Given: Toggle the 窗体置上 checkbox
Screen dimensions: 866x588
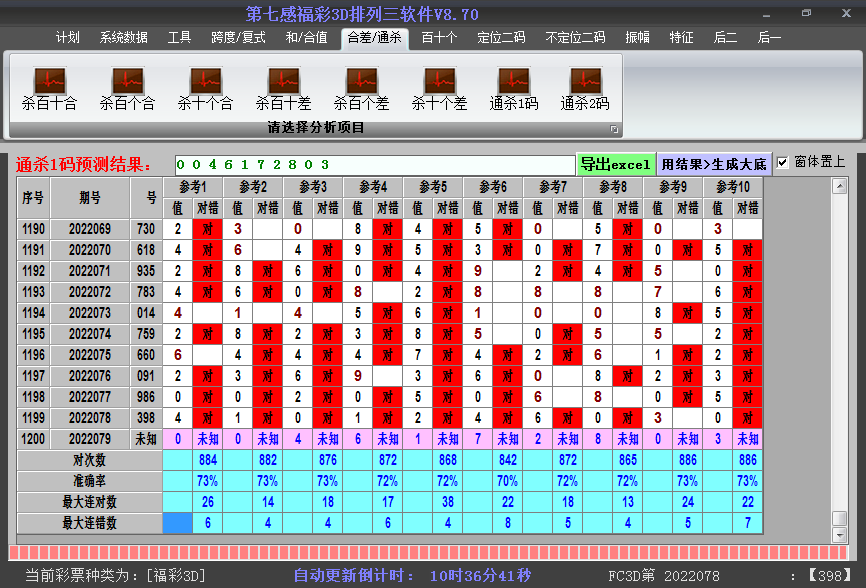Looking at the screenshot, I should [782, 162].
